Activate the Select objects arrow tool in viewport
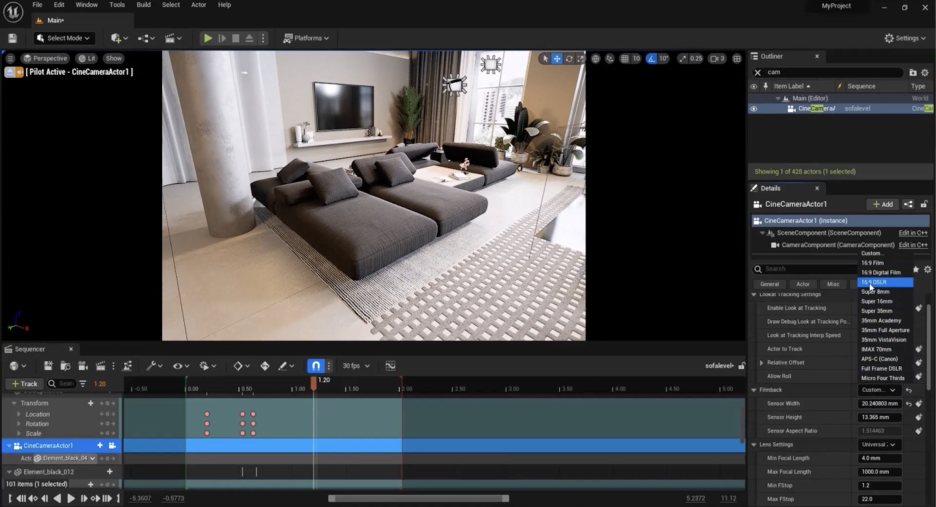The width and height of the screenshot is (936, 507). [544, 59]
